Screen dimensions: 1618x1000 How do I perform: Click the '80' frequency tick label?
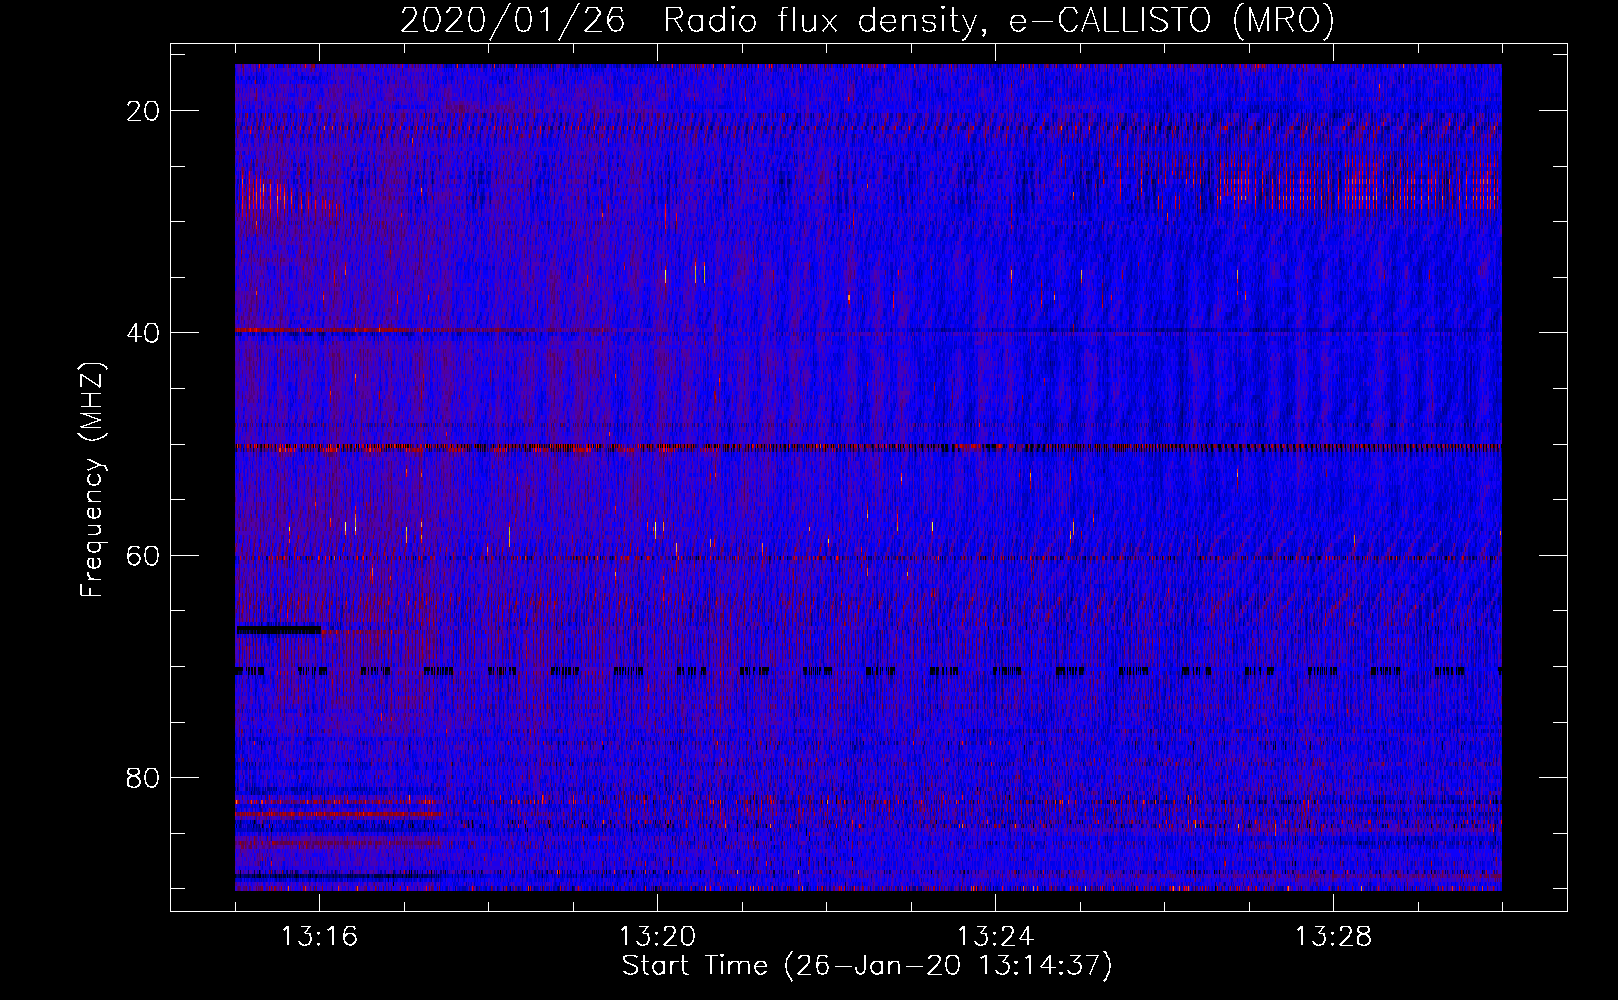pyautogui.click(x=144, y=777)
